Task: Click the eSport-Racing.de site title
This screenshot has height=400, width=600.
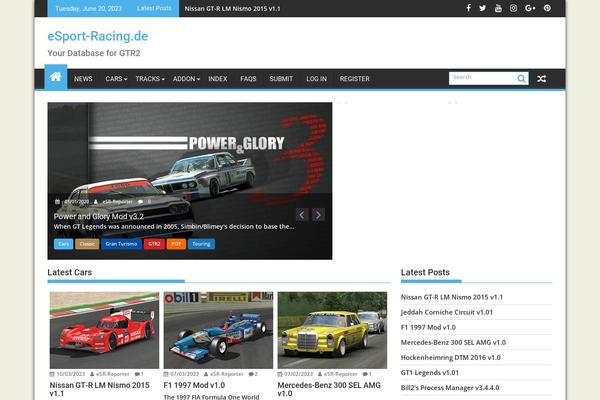Action: point(98,36)
